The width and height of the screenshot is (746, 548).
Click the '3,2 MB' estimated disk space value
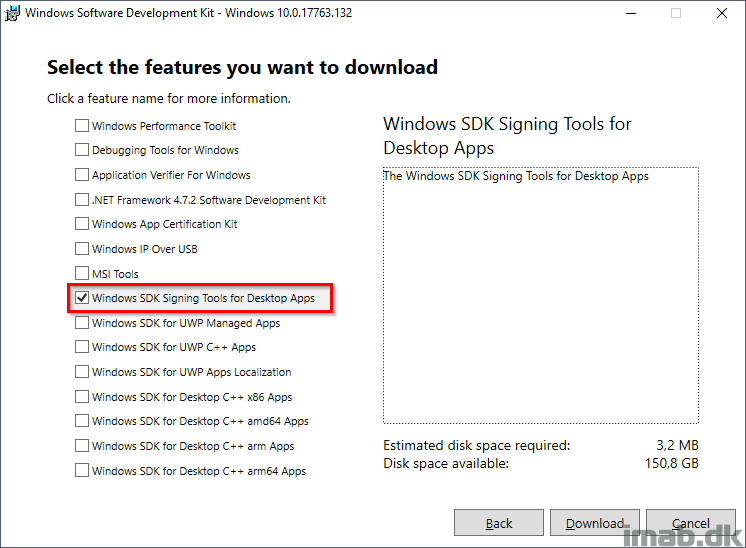point(677,445)
